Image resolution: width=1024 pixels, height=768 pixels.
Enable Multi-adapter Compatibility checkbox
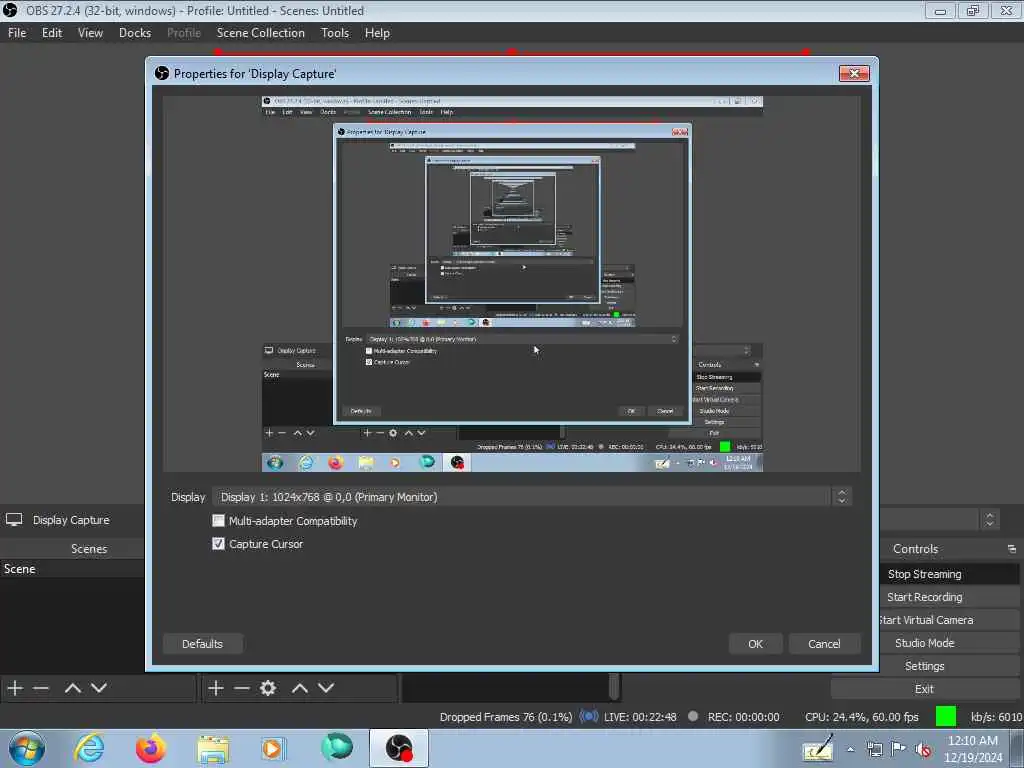click(218, 520)
